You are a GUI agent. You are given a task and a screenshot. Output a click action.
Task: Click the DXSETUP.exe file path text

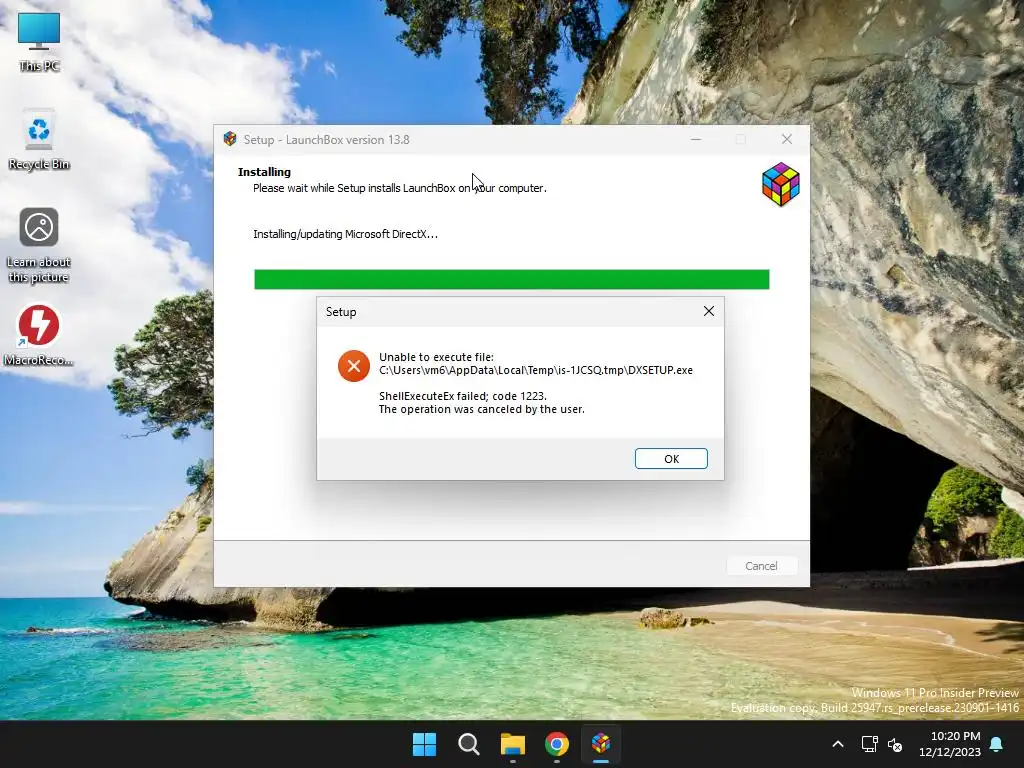click(536, 370)
